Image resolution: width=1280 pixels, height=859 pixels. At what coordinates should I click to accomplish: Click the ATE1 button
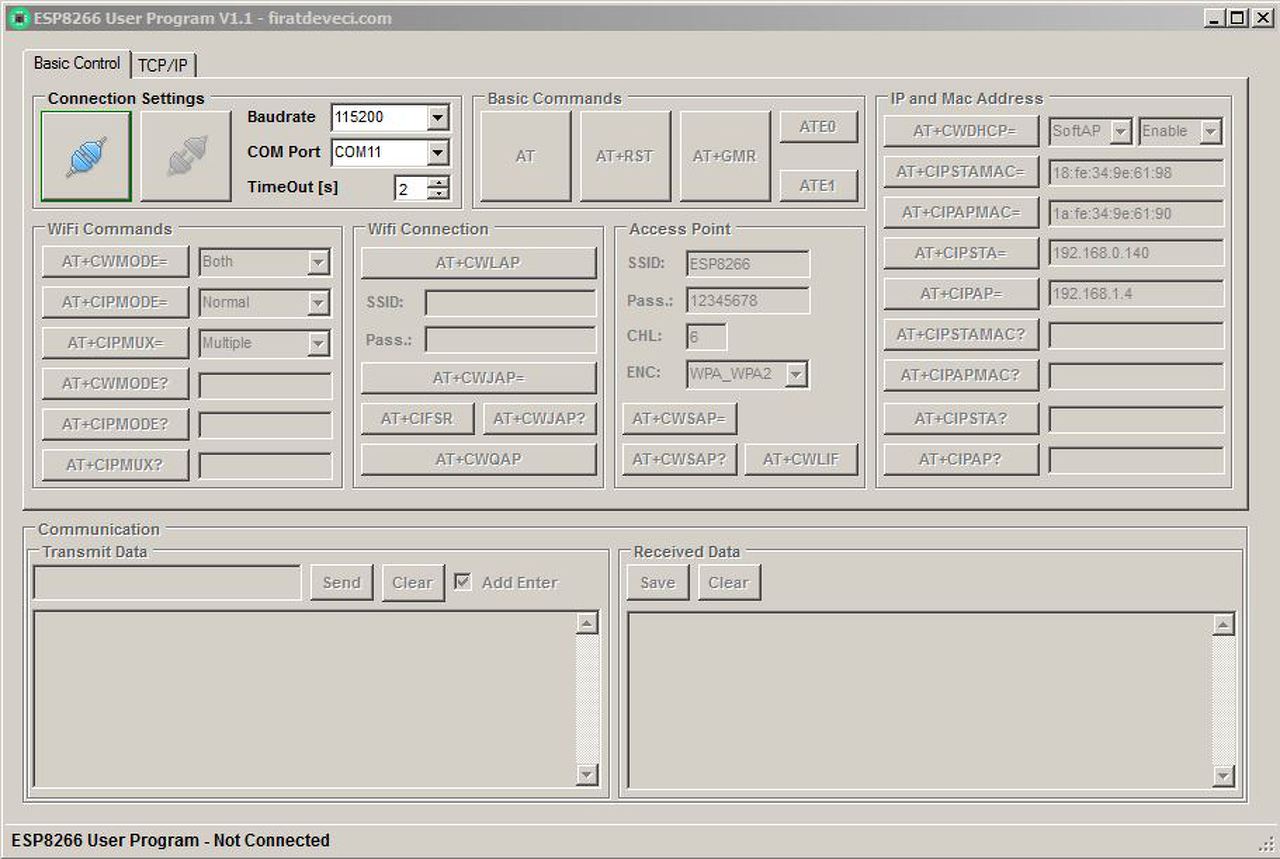[x=818, y=185]
